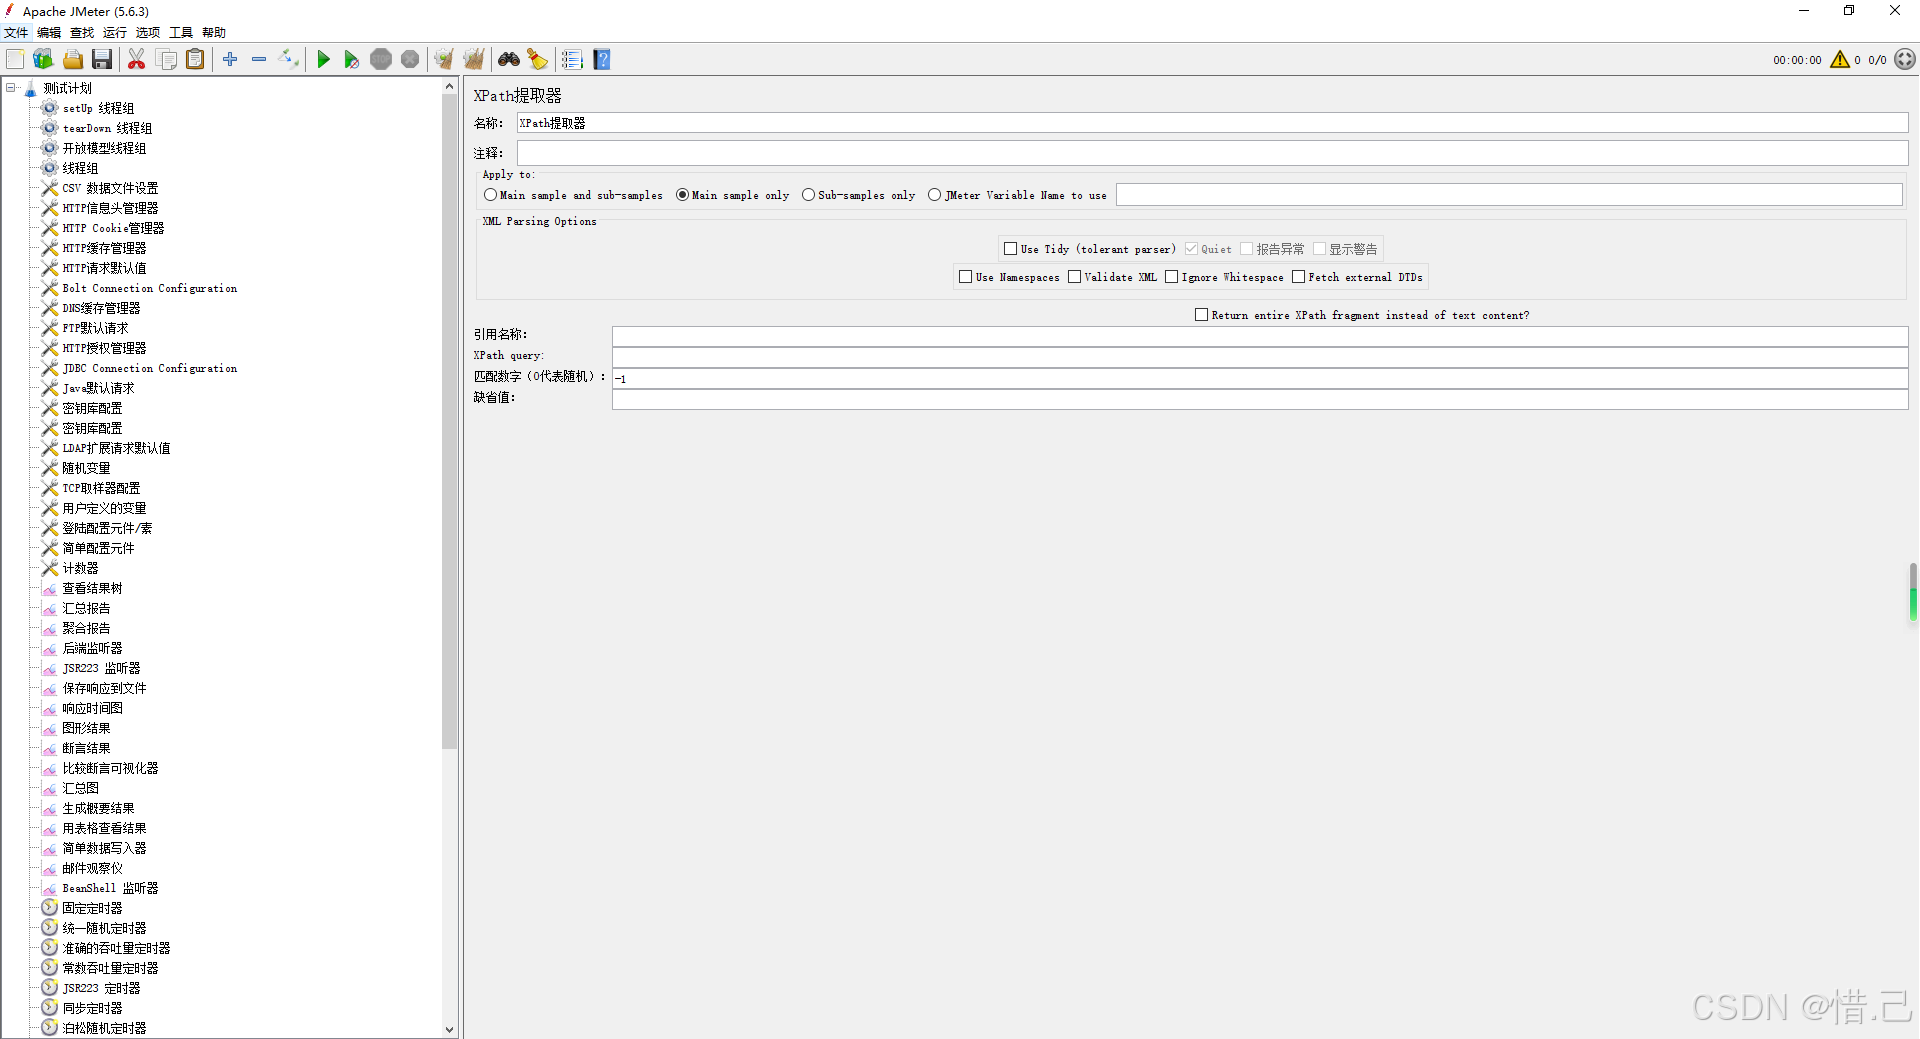
Task: Open the 帮助 menu
Action: tap(214, 33)
